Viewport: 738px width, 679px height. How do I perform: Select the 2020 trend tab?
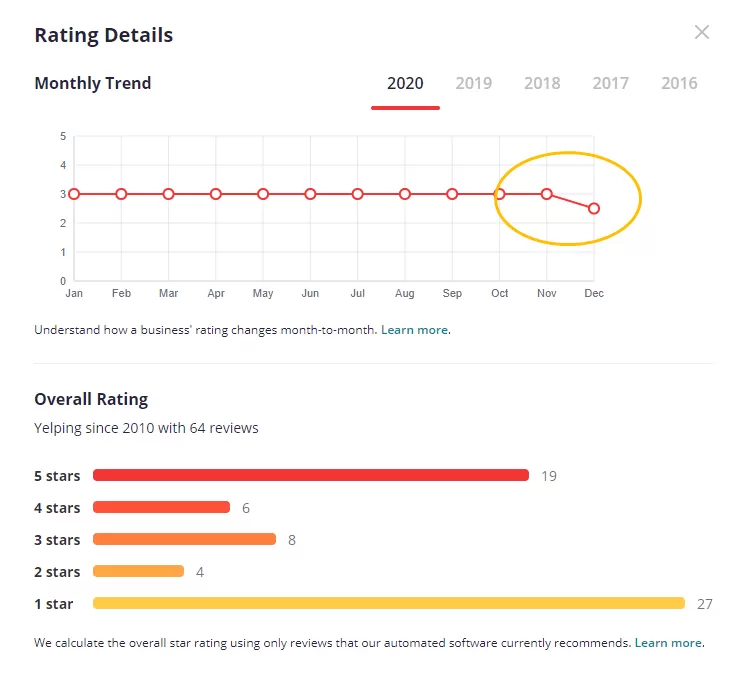(x=405, y=83)
